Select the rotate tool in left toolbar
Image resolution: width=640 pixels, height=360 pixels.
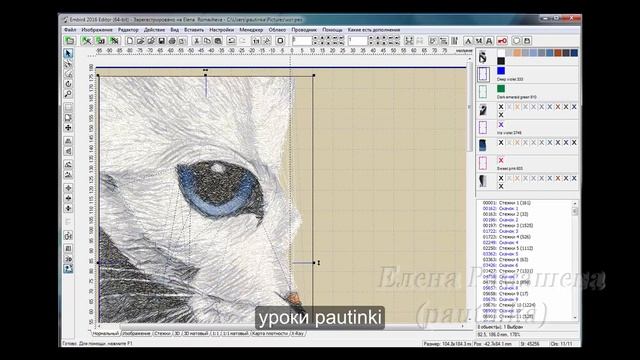click(x=68, y=84)
